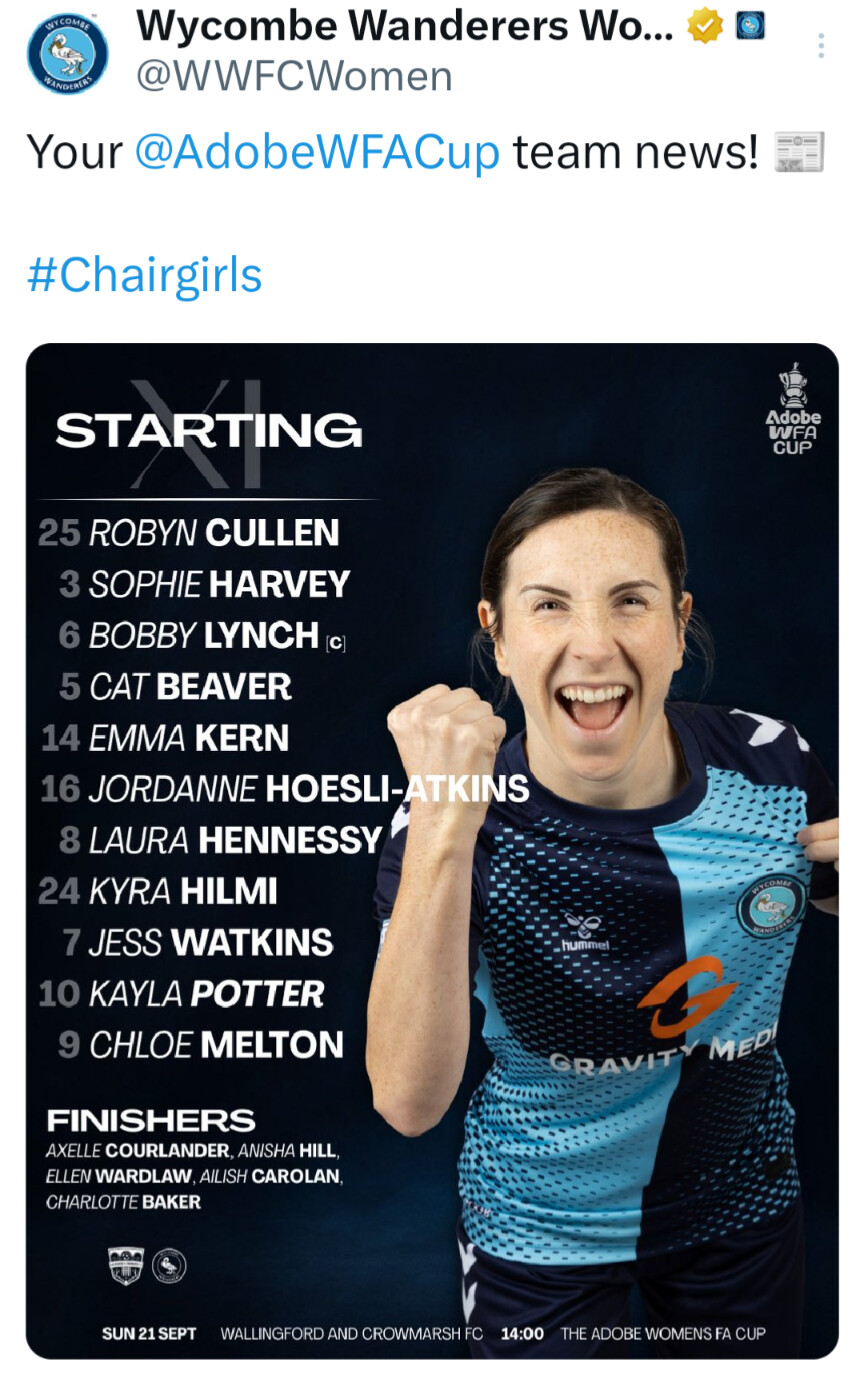The image size is (864, 1381).
Task: Click the Adobe WFA Cup logo
Action: coord(793,409)
